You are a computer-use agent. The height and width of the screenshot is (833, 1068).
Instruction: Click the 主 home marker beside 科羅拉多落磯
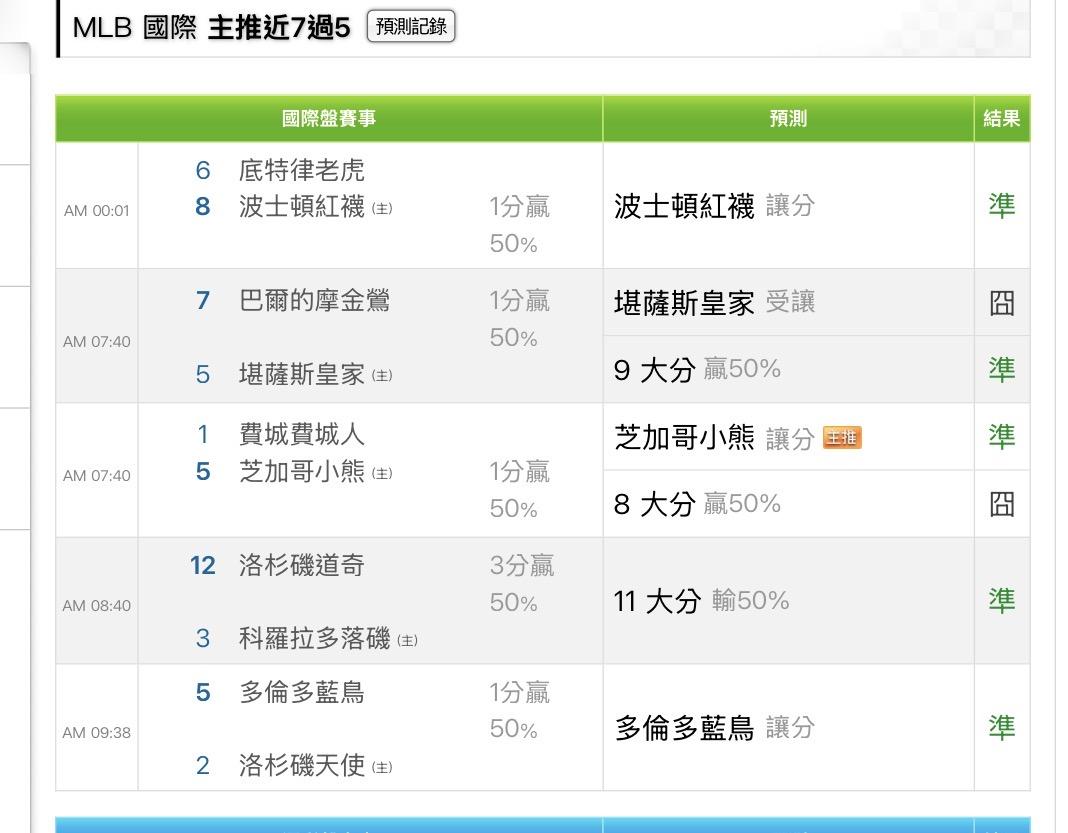point(407,640)
